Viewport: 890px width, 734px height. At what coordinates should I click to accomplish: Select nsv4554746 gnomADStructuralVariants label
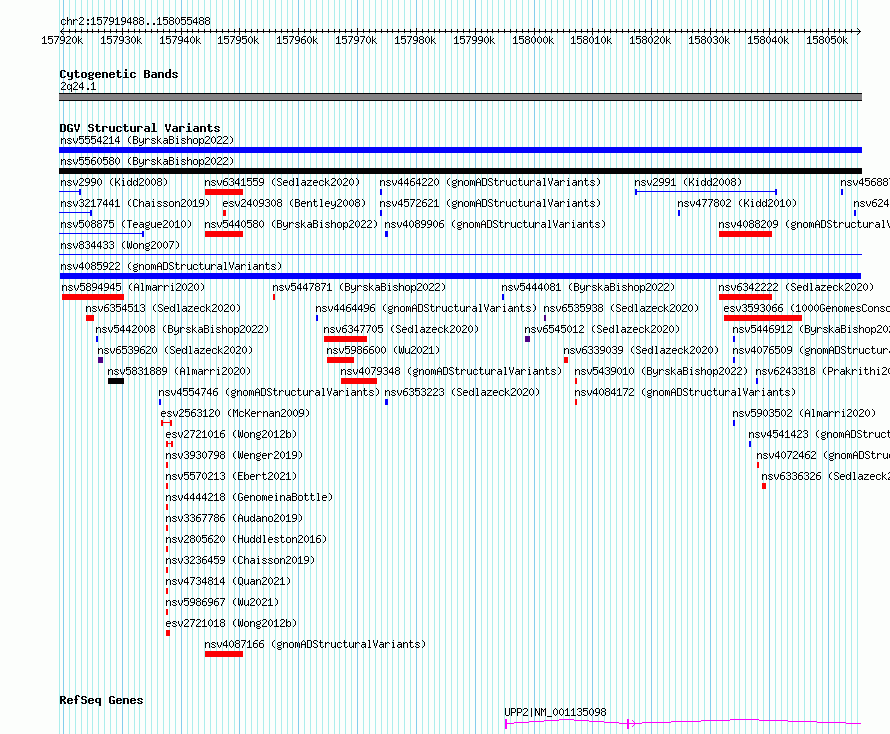click(268, 392)
